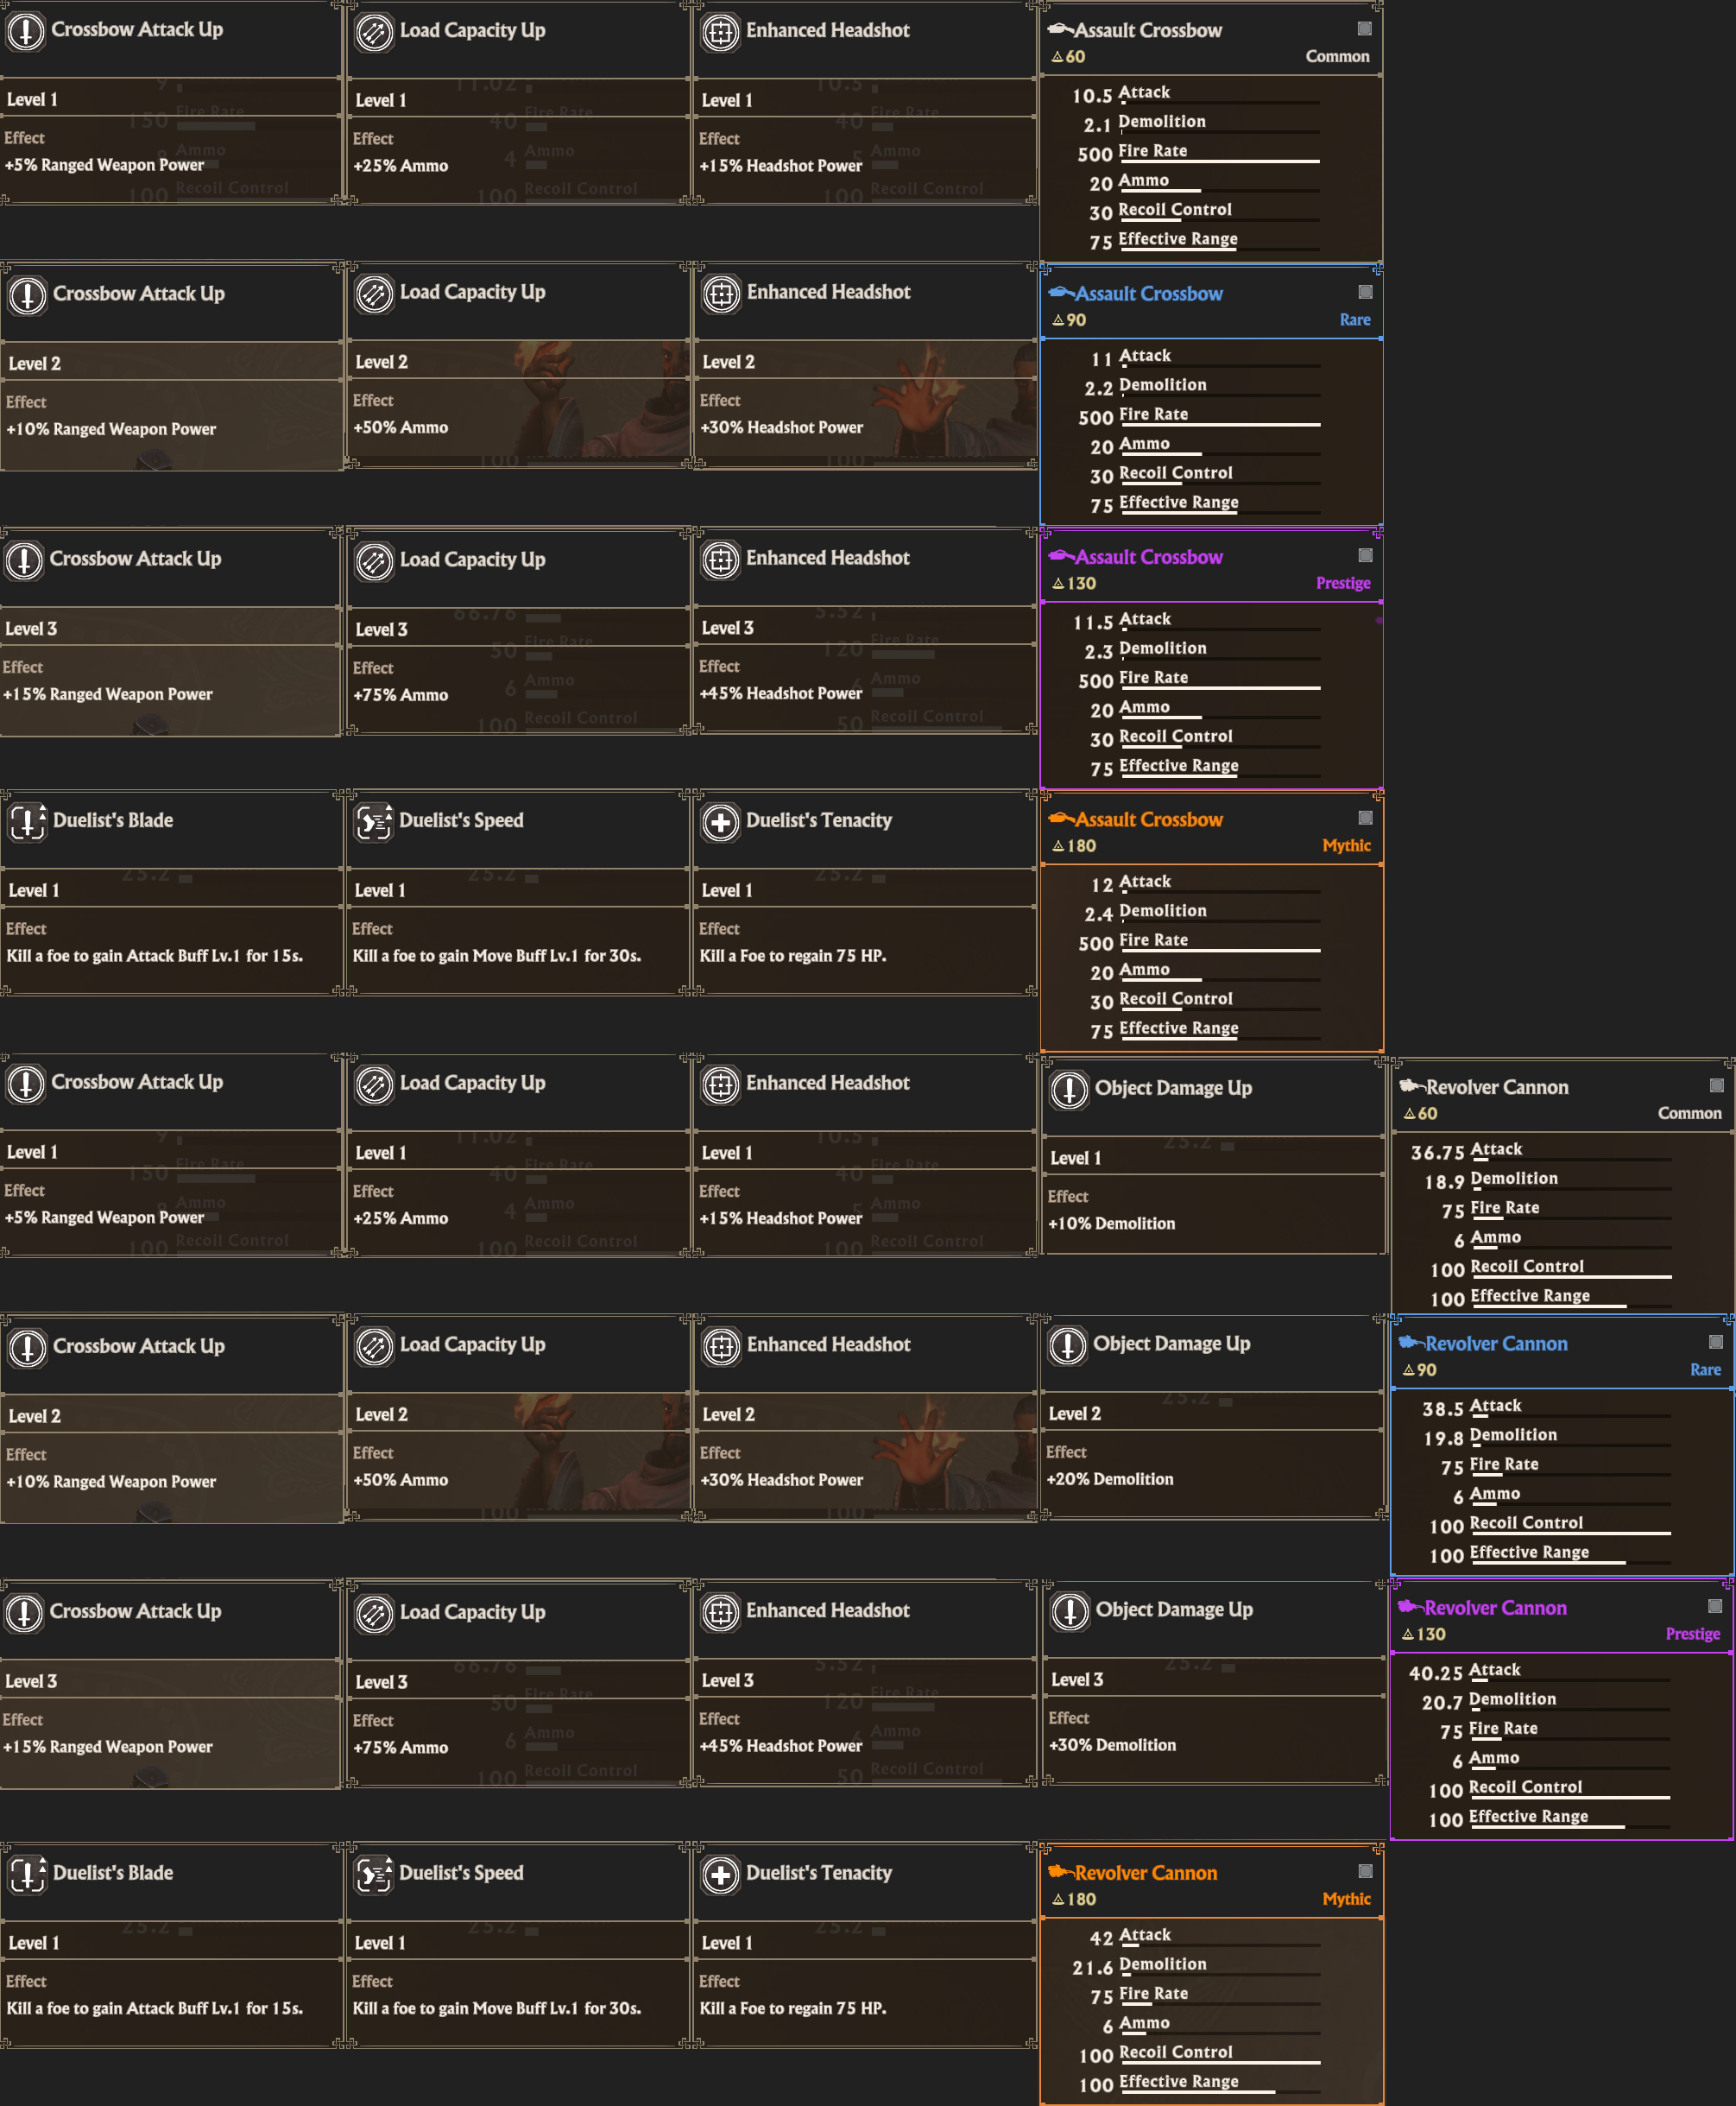1736x2106 pixels.
Task: Click Enhanced Headshot icon beside Rare Assault Crossbow
Action: (x=721, y=293)
